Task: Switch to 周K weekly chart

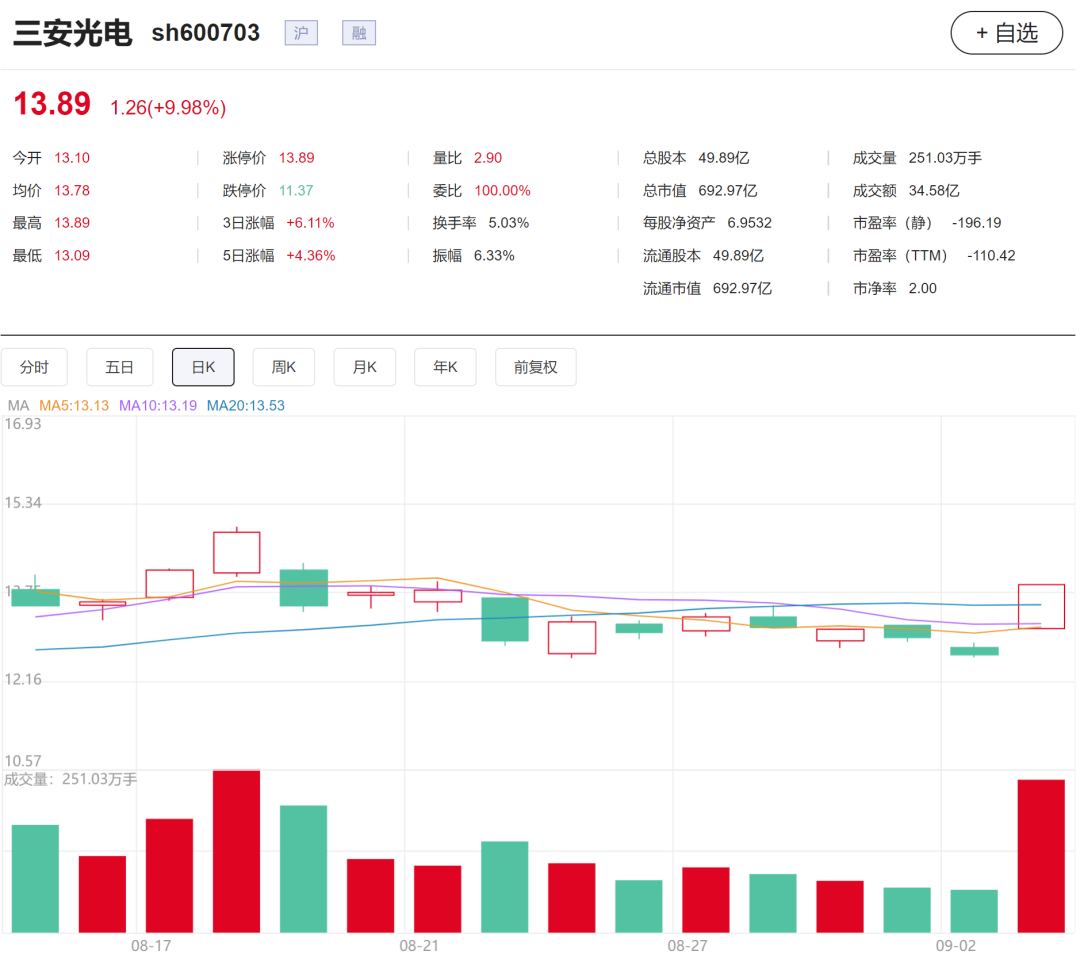Action: pos(284,367)
